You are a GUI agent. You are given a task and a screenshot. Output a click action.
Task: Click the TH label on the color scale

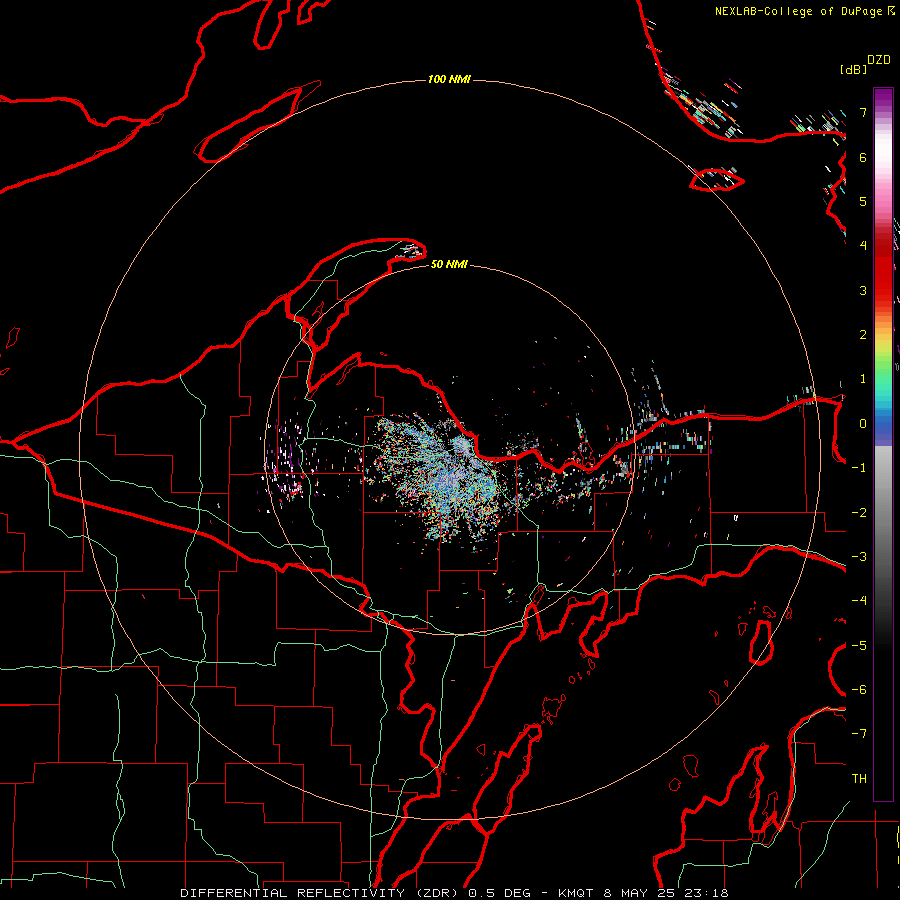859,779
